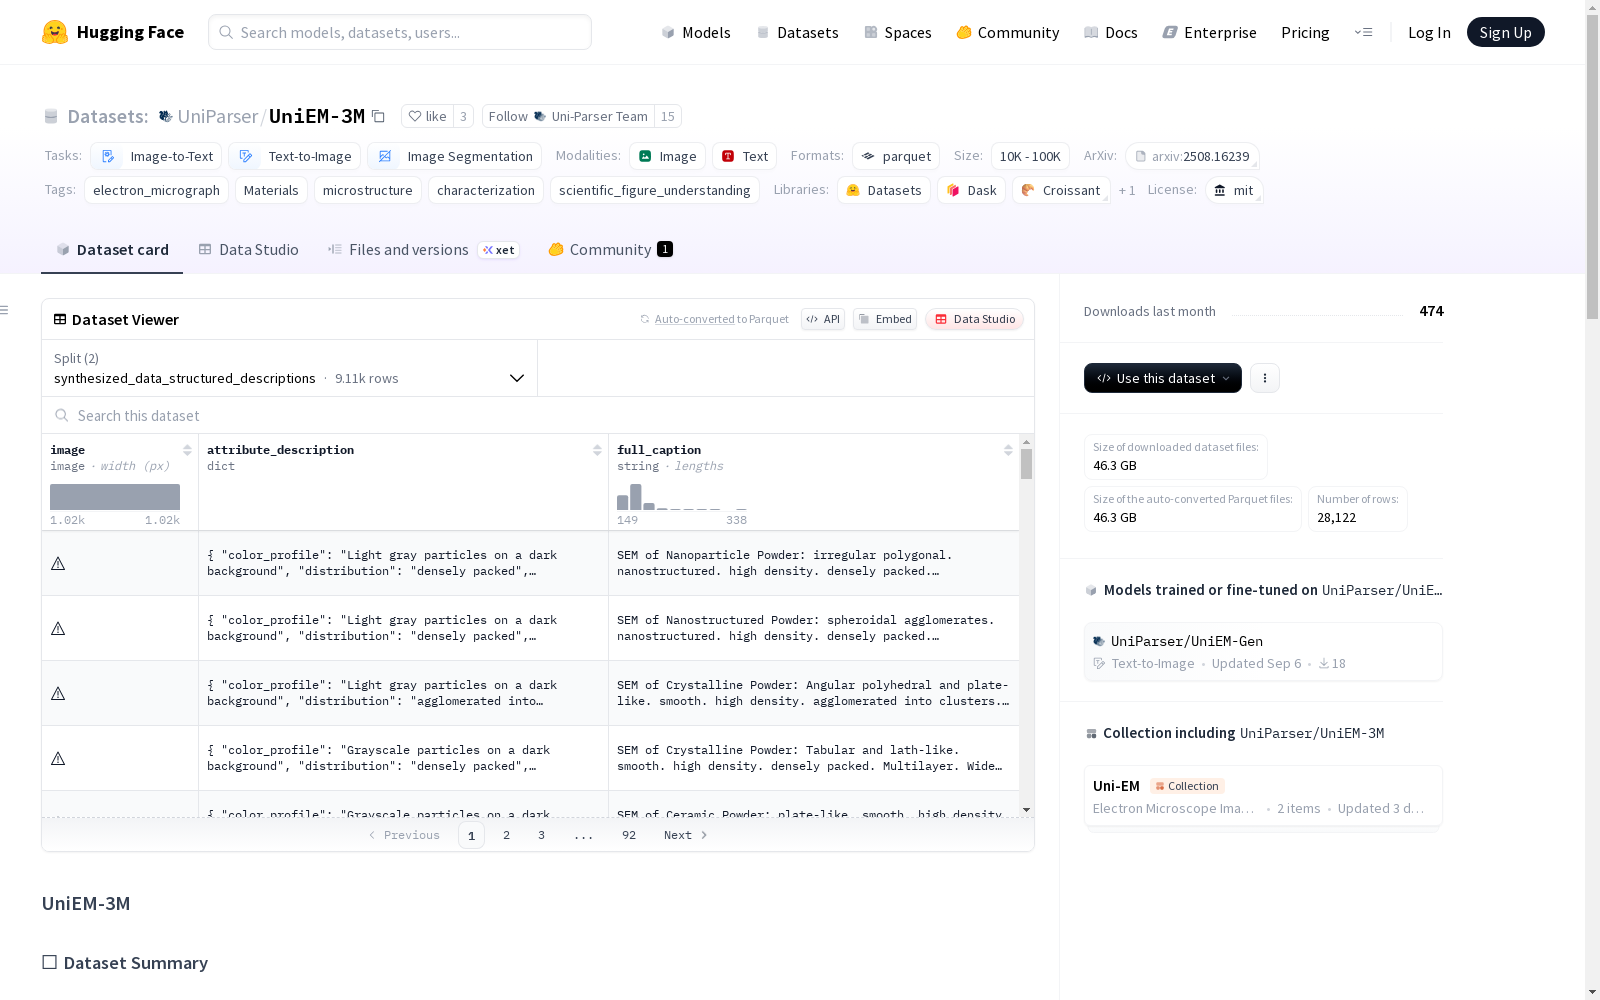Open the Use this dataset dropdown
This screenshot has width=1600, height=1000.
point(1163,378)
